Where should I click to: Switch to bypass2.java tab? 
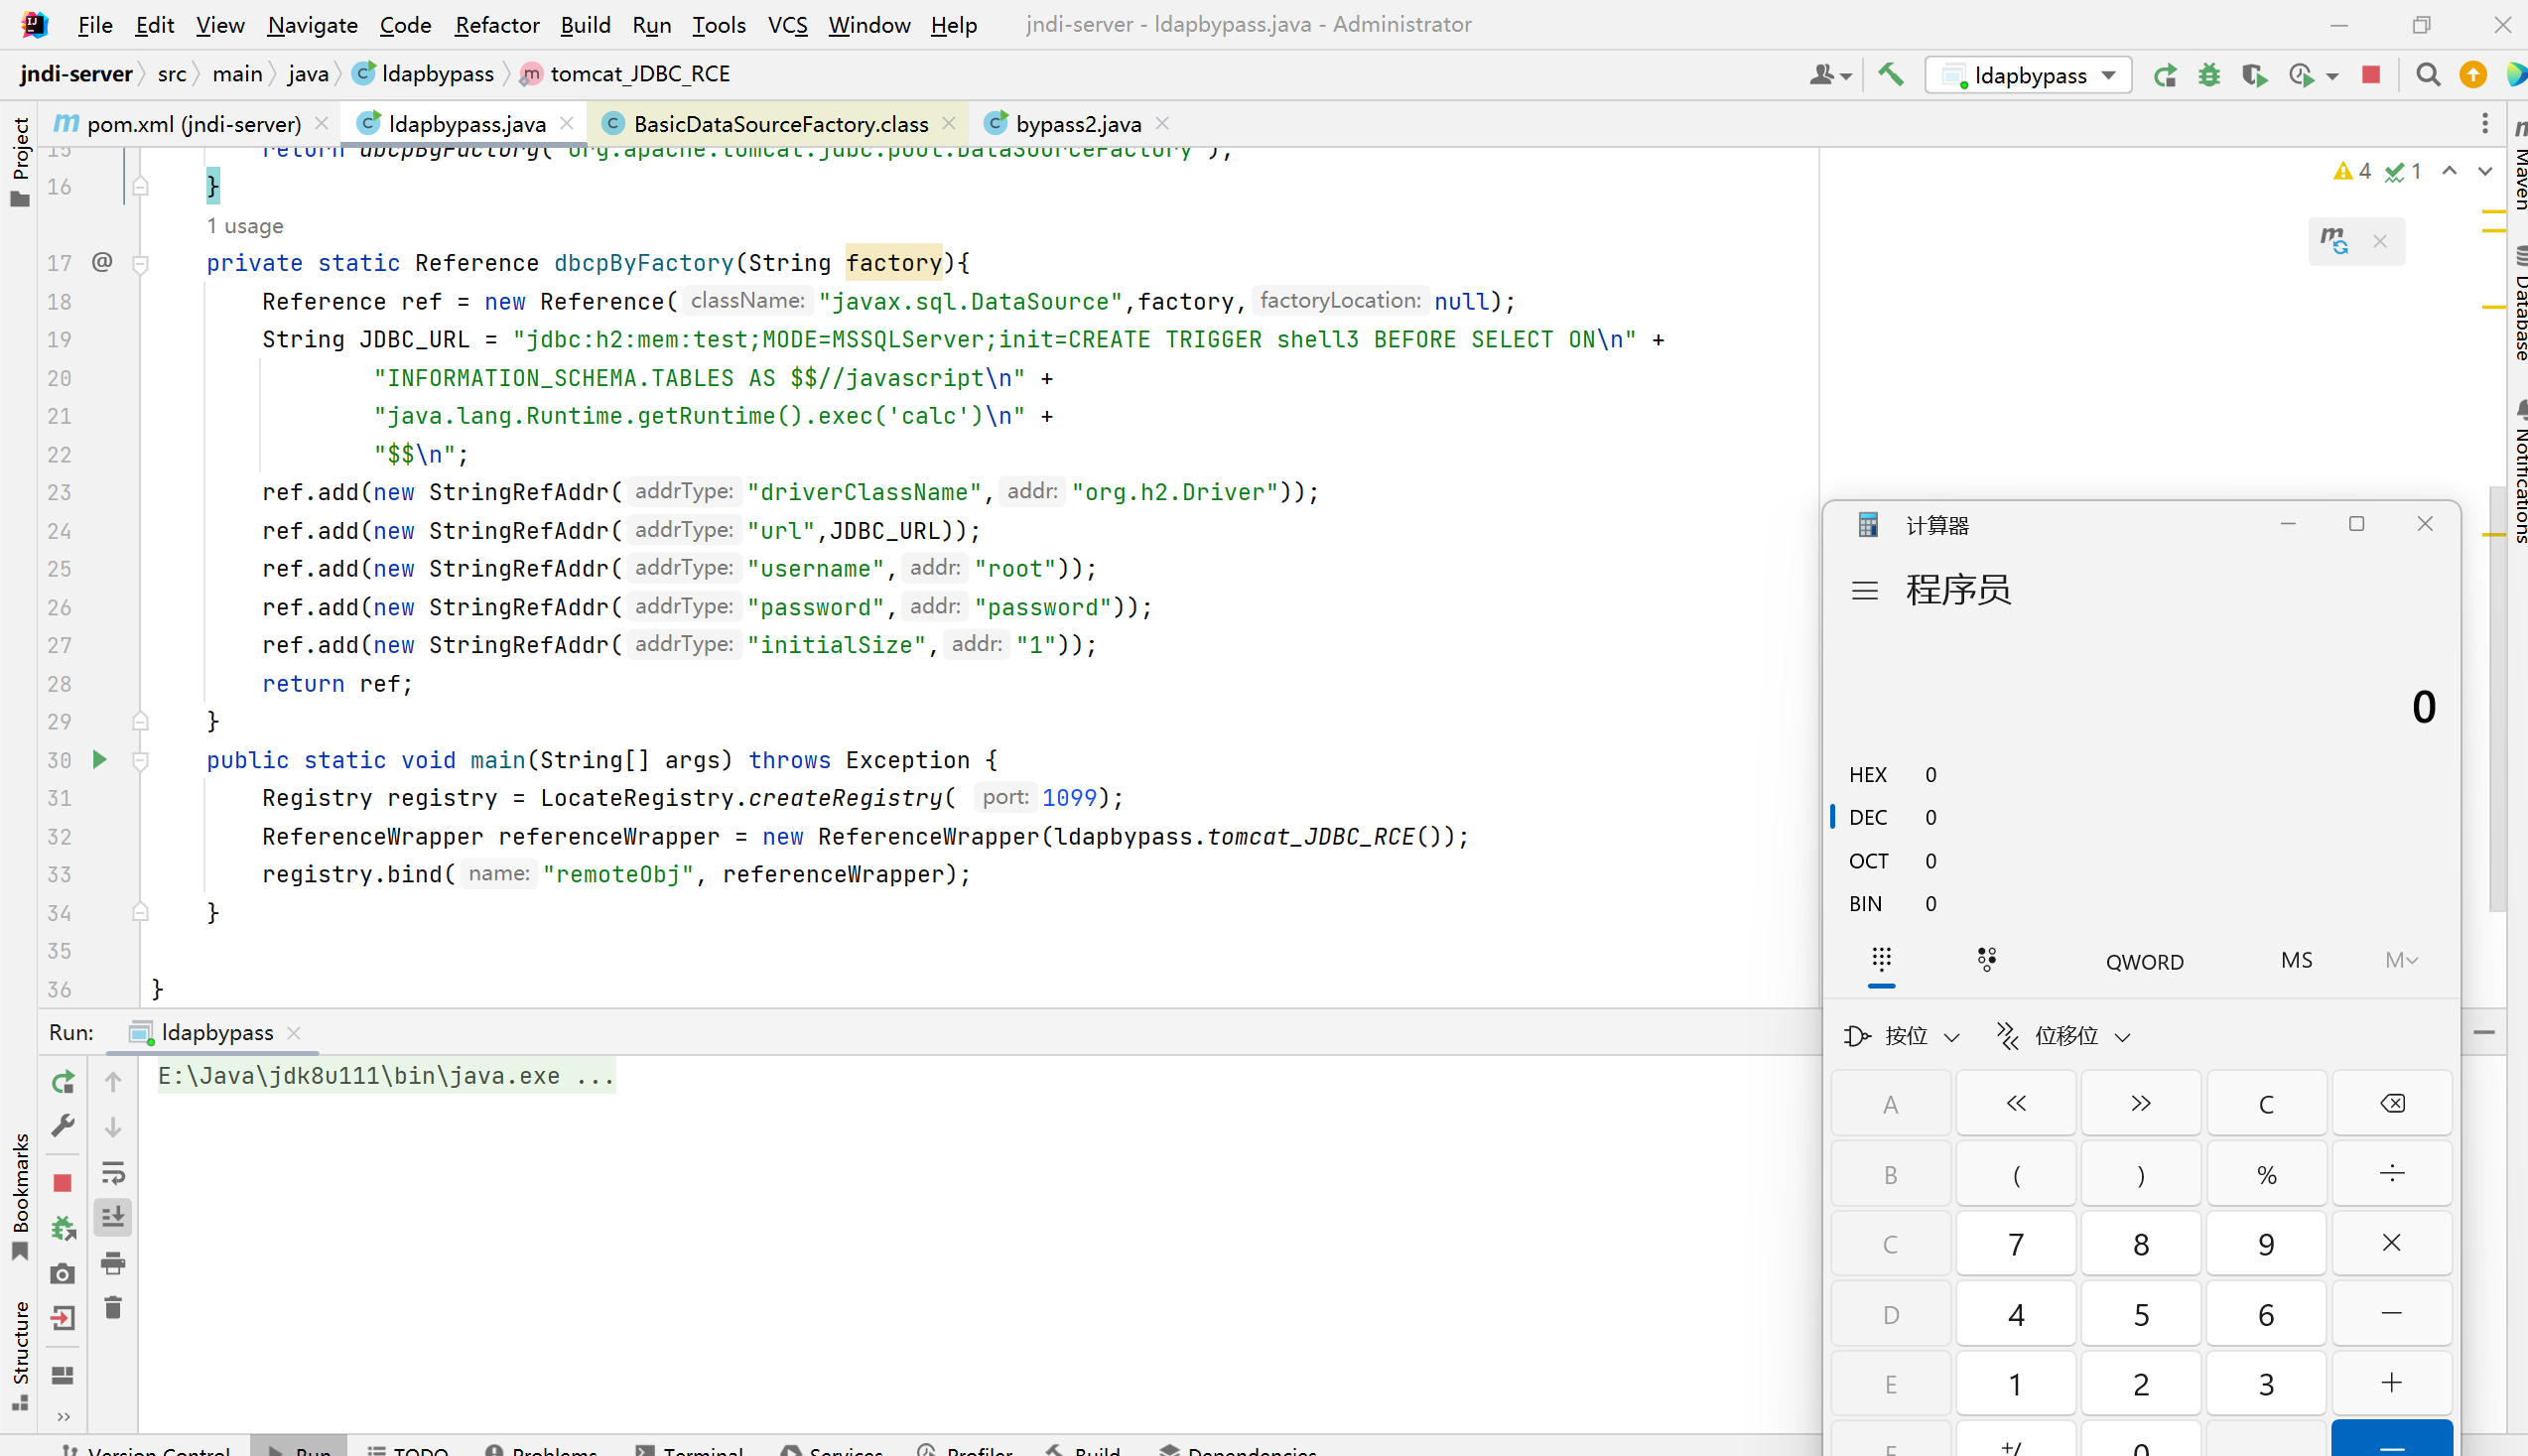tap(1078, 124)
